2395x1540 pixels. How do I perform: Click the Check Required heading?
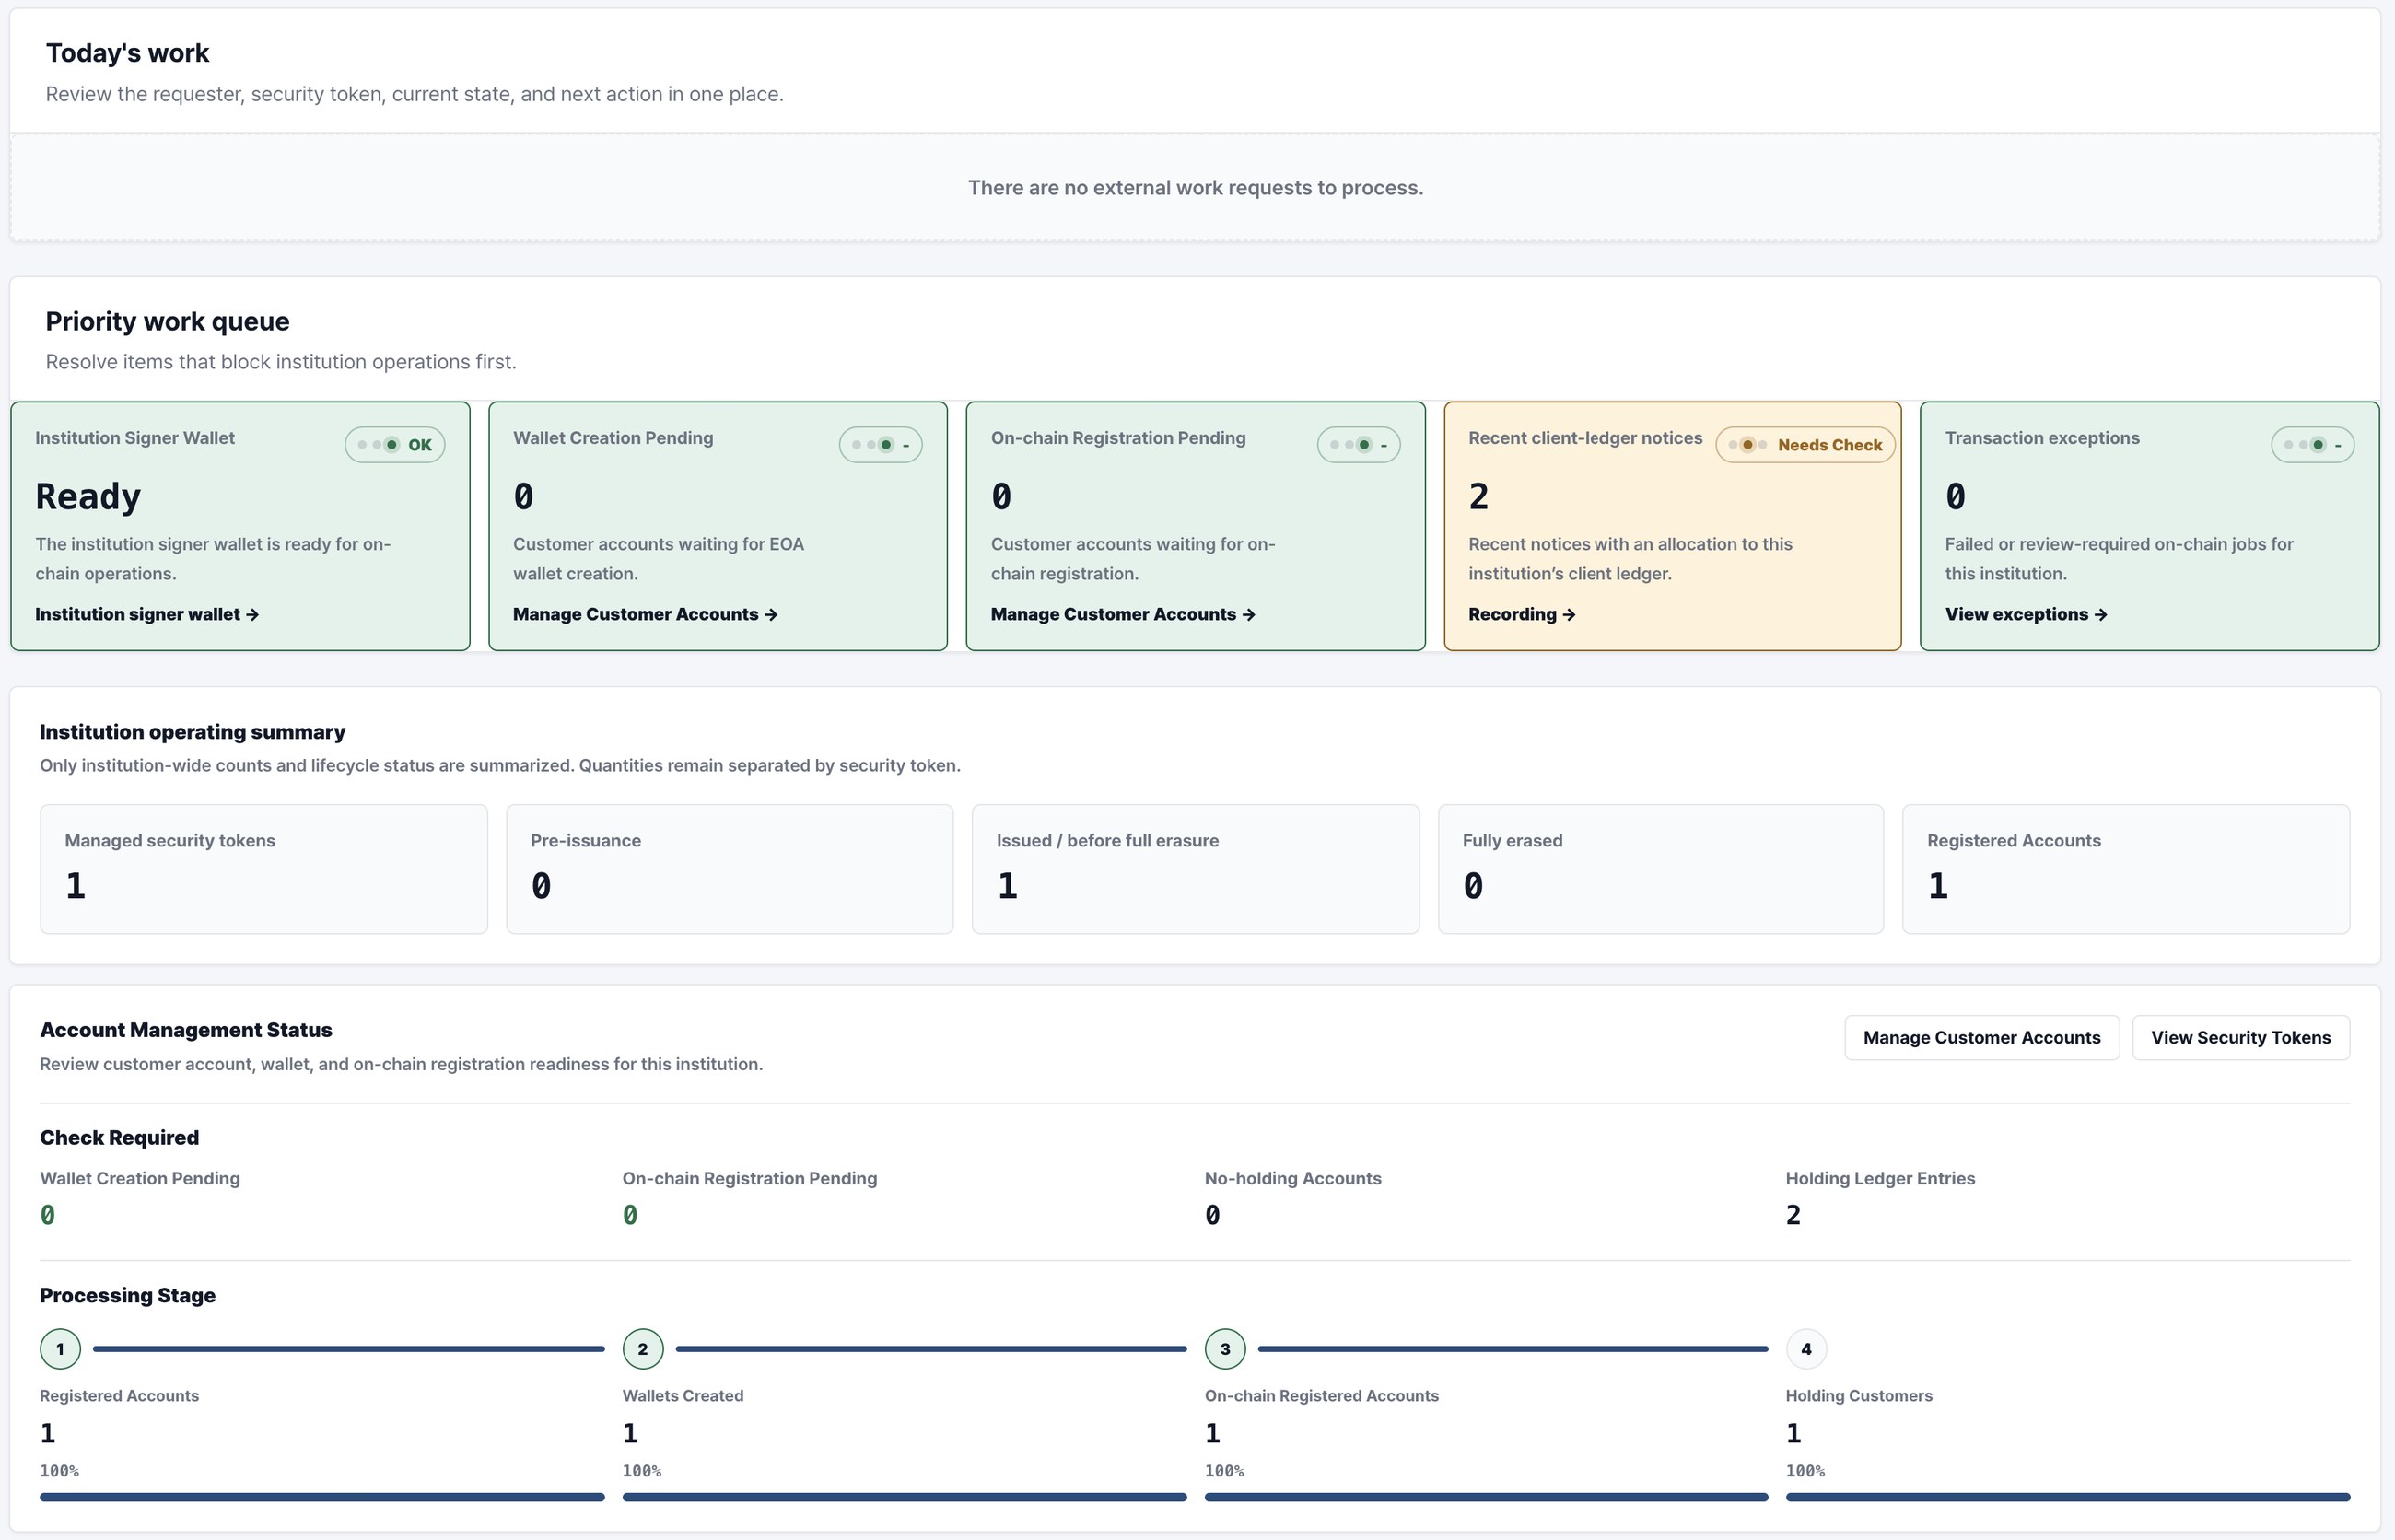click(x=119, y=1137)
